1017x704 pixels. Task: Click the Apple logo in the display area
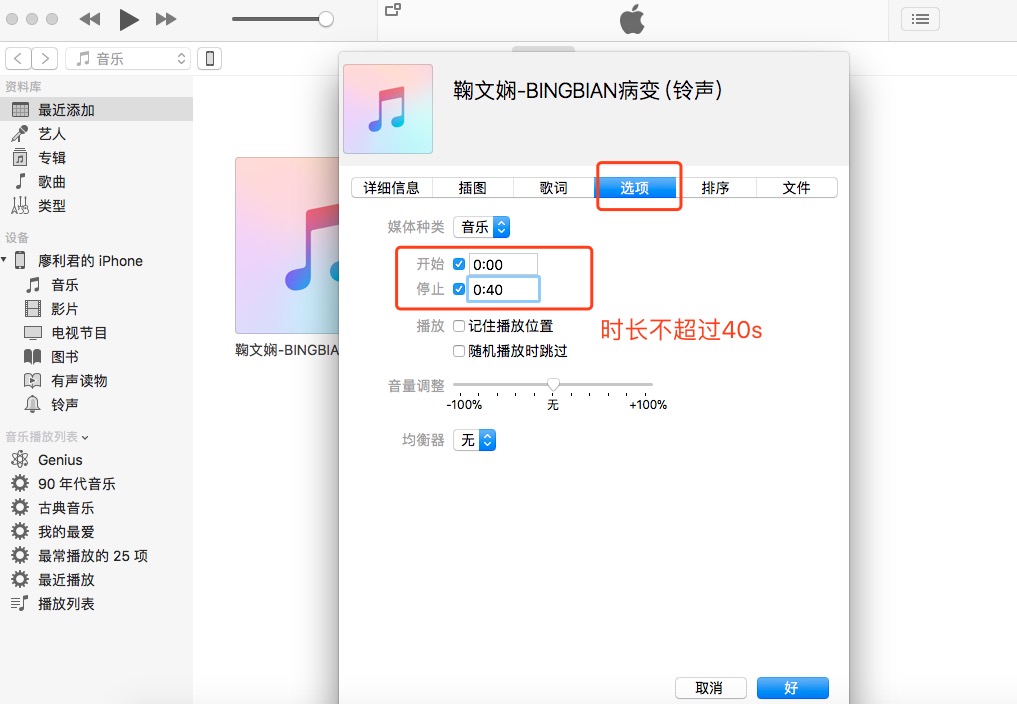pyautogui.click(x=632, y=19)
